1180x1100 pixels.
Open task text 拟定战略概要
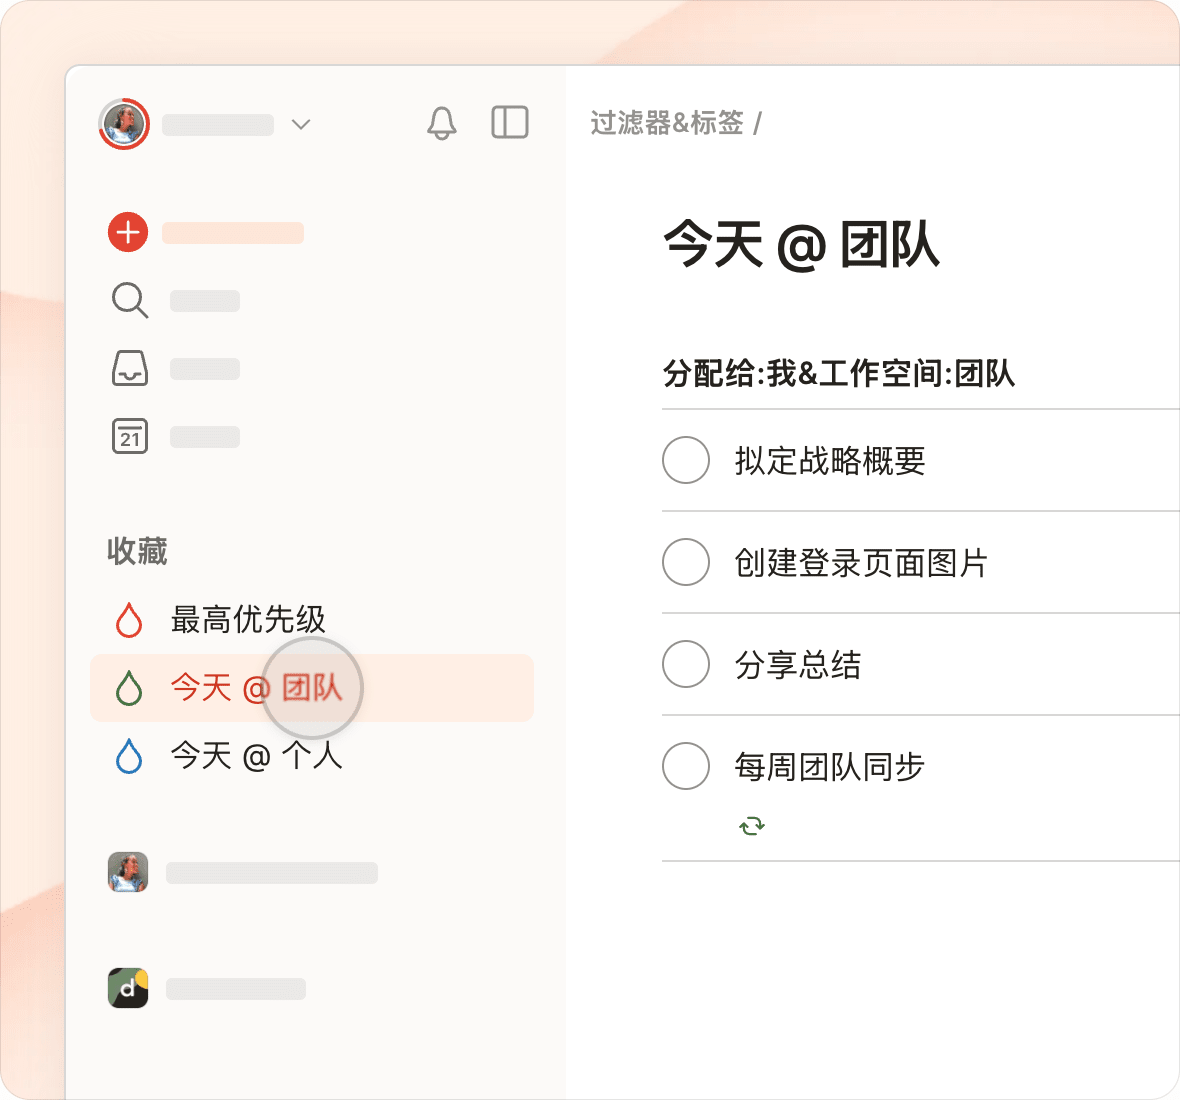829,460
